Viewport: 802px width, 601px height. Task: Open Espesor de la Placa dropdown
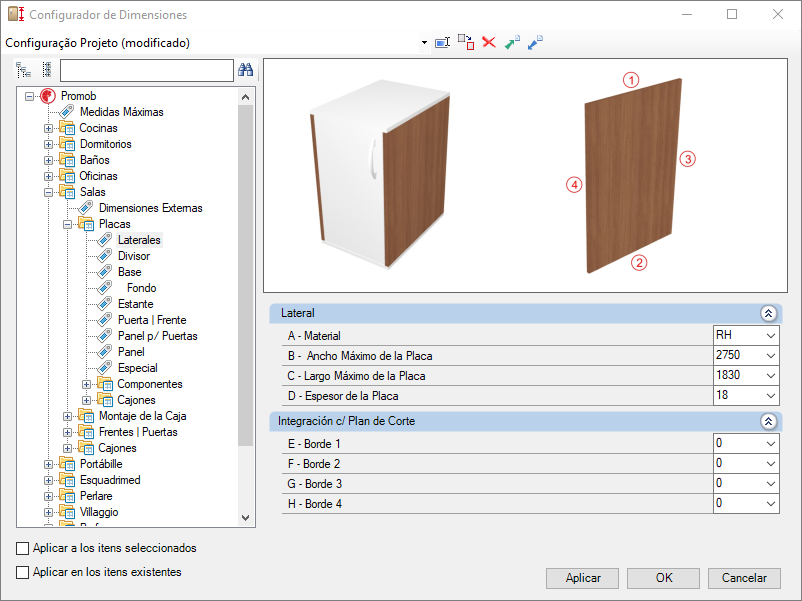(x=771, y=395)
